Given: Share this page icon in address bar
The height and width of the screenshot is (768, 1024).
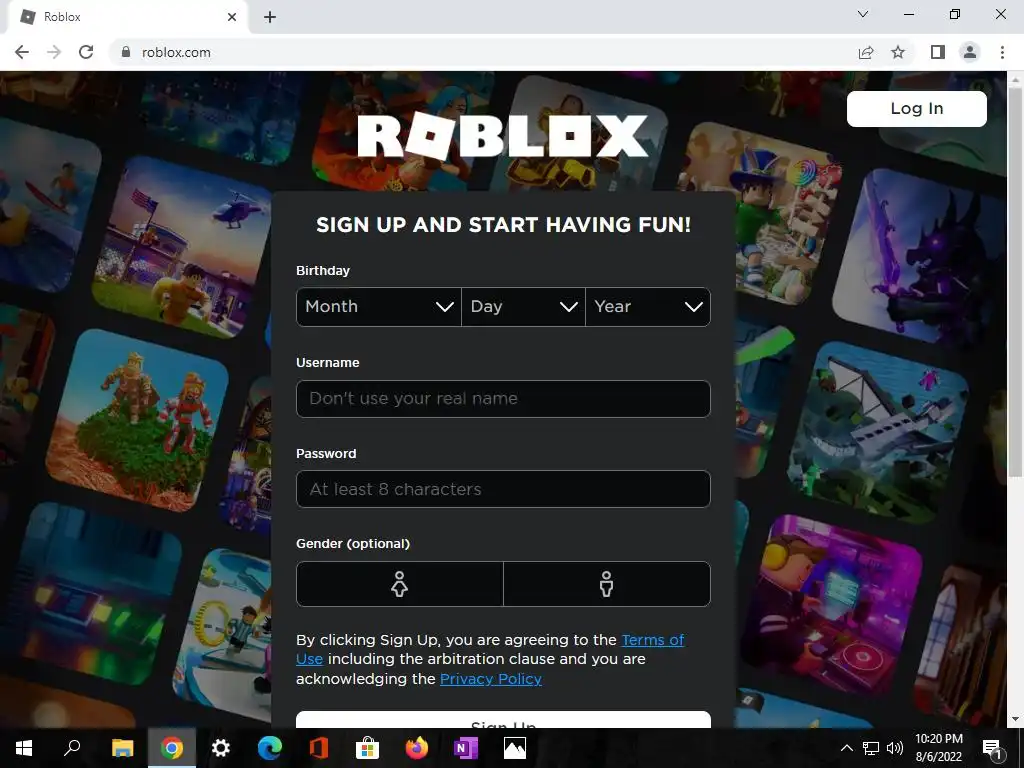Looking at the screenshot, I should (866, 52).
